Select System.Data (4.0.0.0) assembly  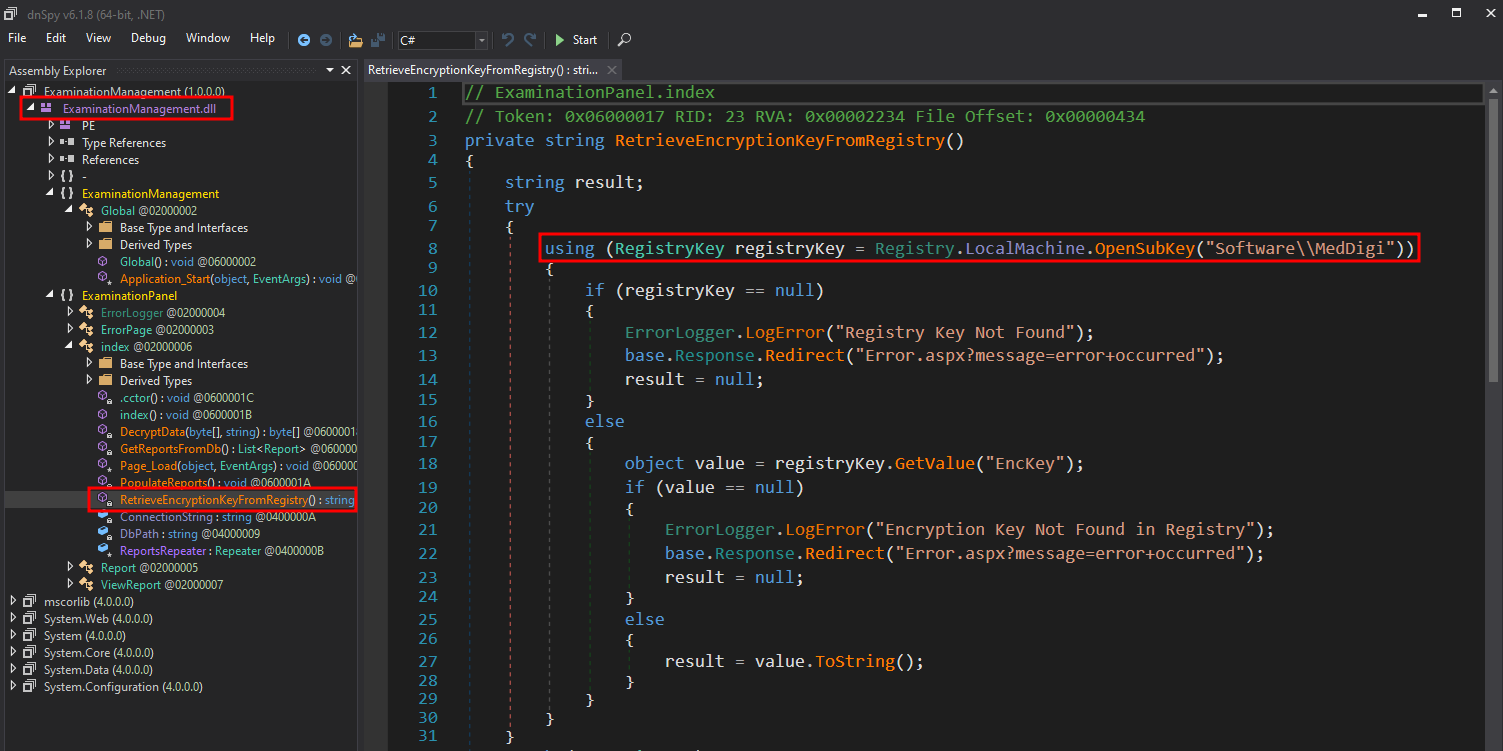(x=98, y=670)
